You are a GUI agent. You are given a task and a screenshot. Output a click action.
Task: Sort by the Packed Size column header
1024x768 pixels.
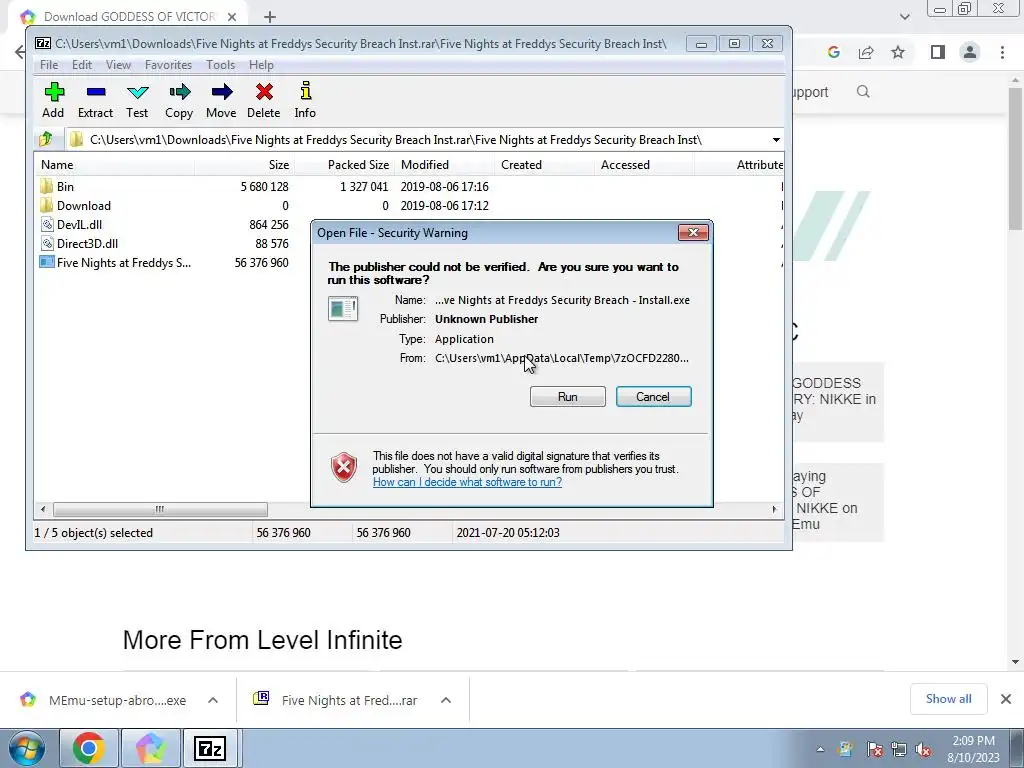click(x=344, y=165)
